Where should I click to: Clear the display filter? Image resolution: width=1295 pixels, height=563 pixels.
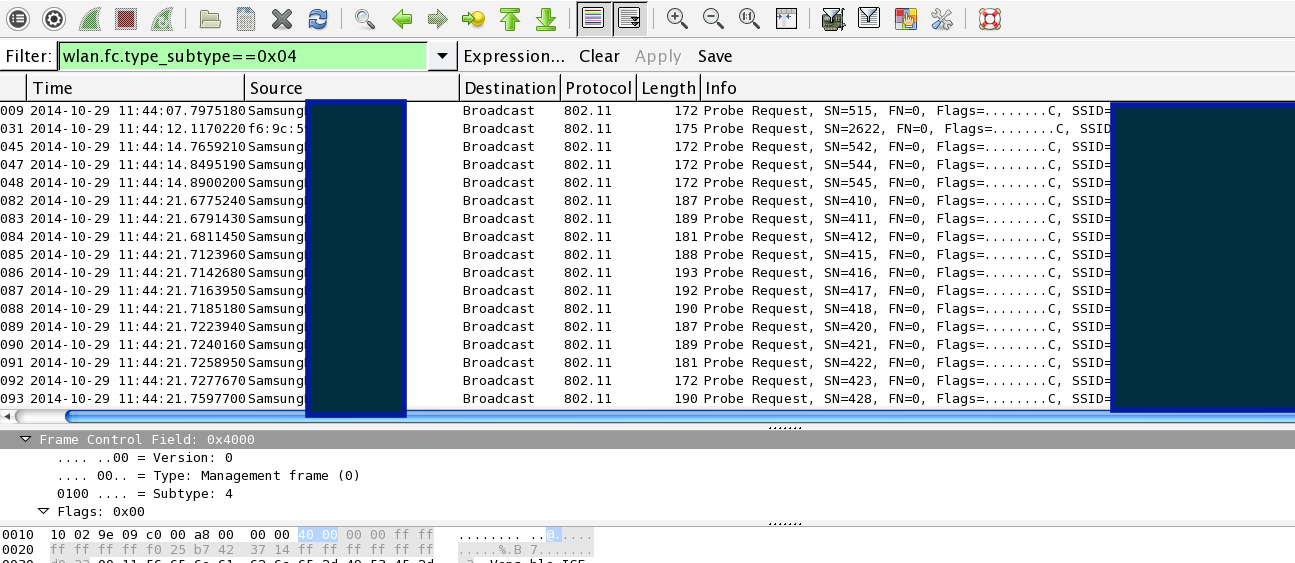coord(599,57)
